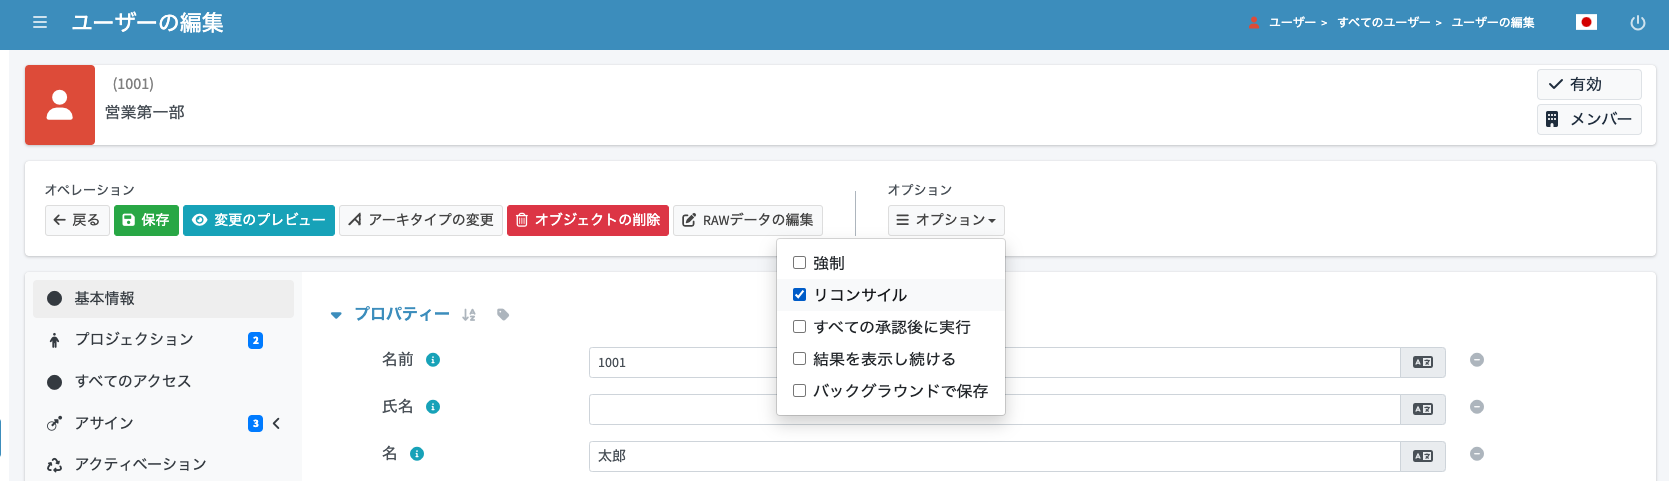Open the hamburger menu icon
The height and width of the screenshot is (481, 1669).
click(40, 22)
